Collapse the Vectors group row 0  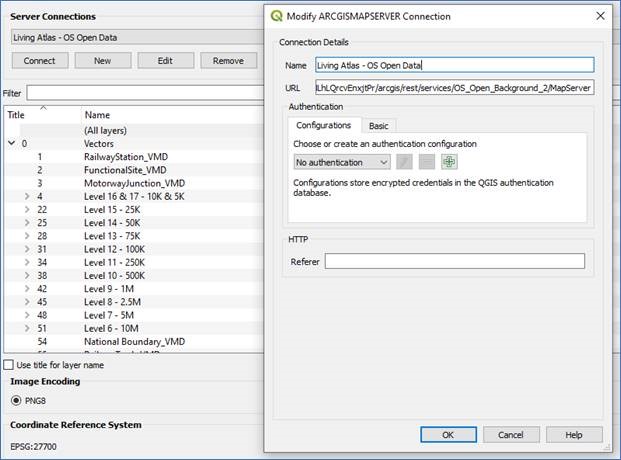point(11,143)
